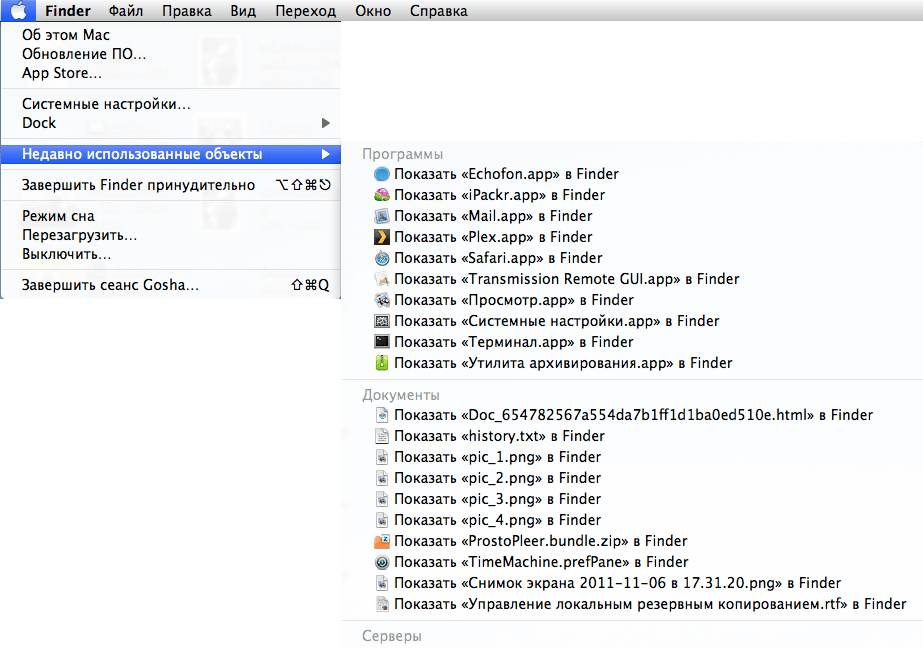
Task: Click the Transmission Remote GUI.app icon
Action: 382,279
